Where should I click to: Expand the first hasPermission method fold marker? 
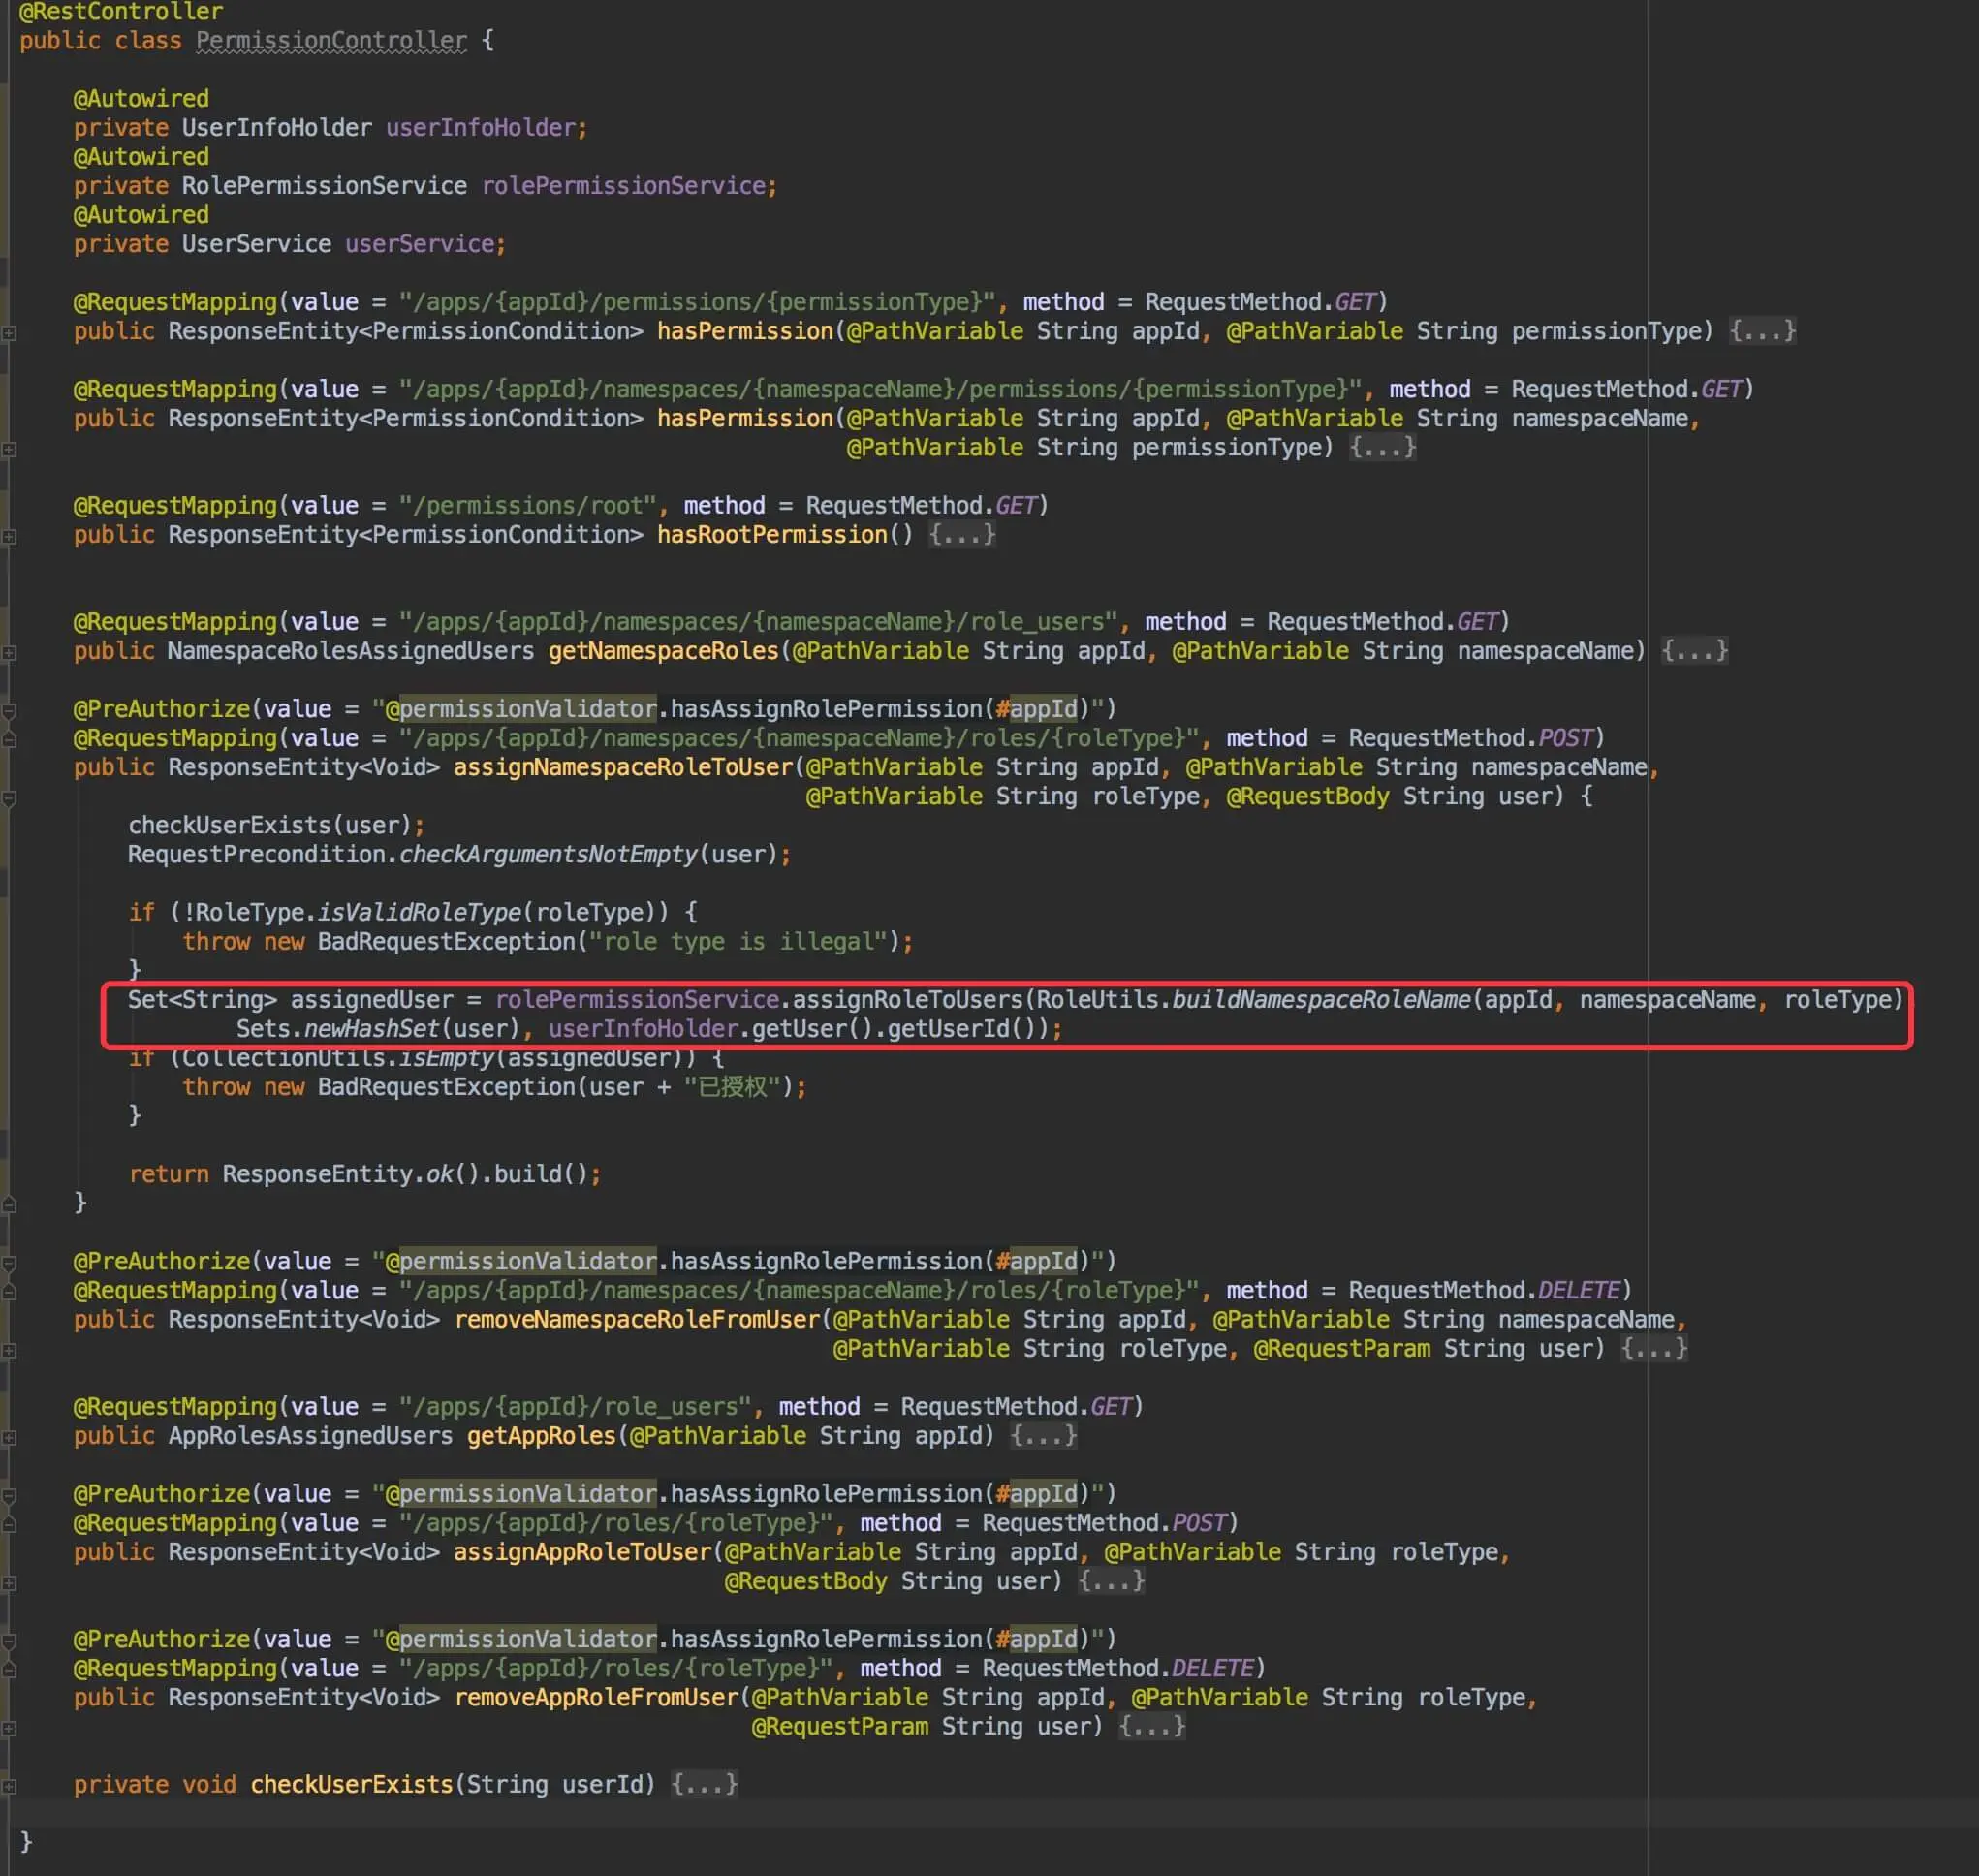click(x=9, y=332)
